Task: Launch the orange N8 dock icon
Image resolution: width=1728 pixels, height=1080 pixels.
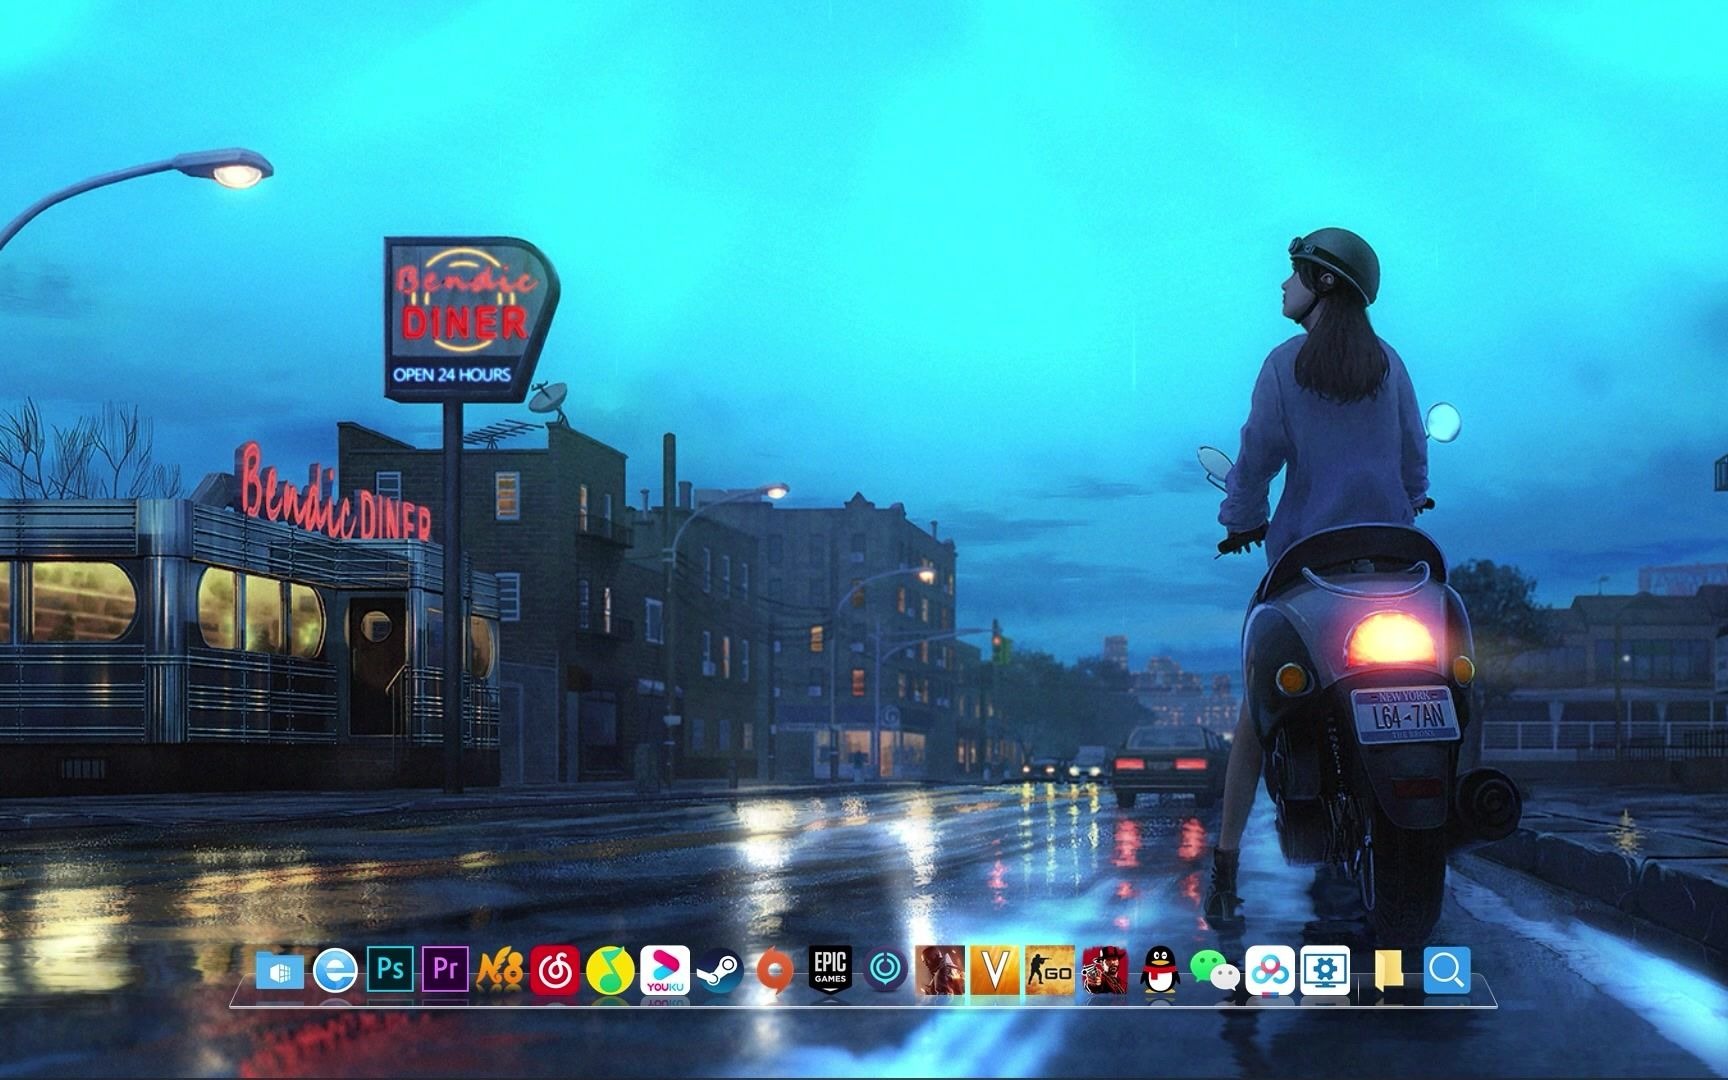Action: pyautogui.click(x=500, y=970)
